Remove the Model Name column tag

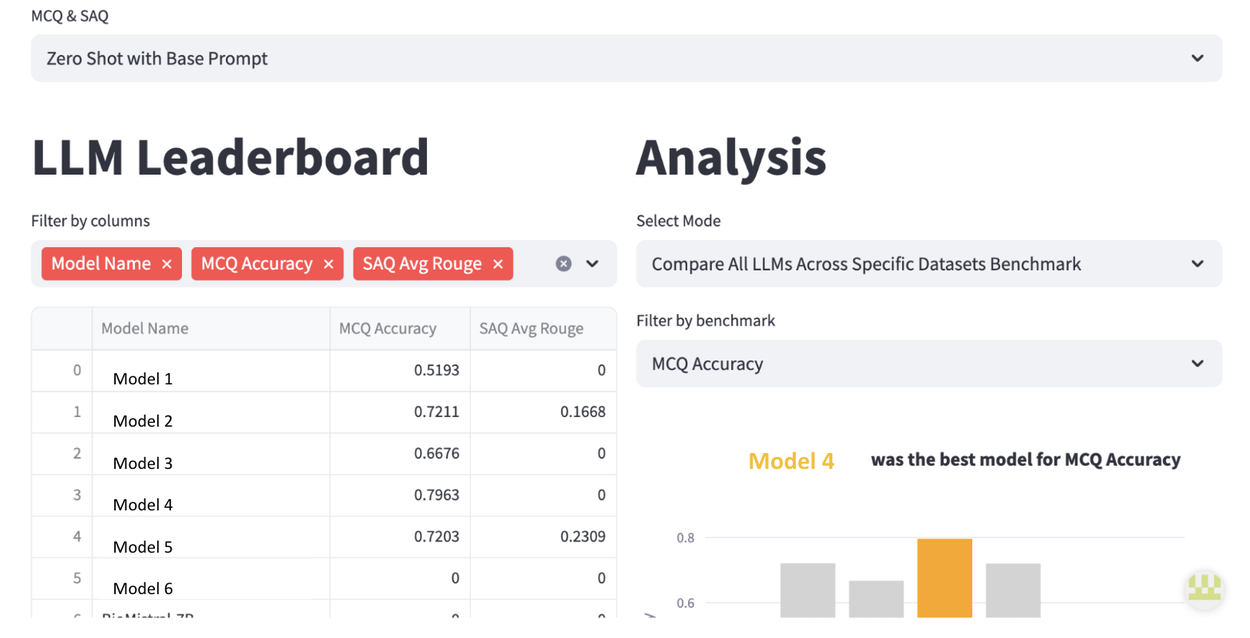click(167, 264)
